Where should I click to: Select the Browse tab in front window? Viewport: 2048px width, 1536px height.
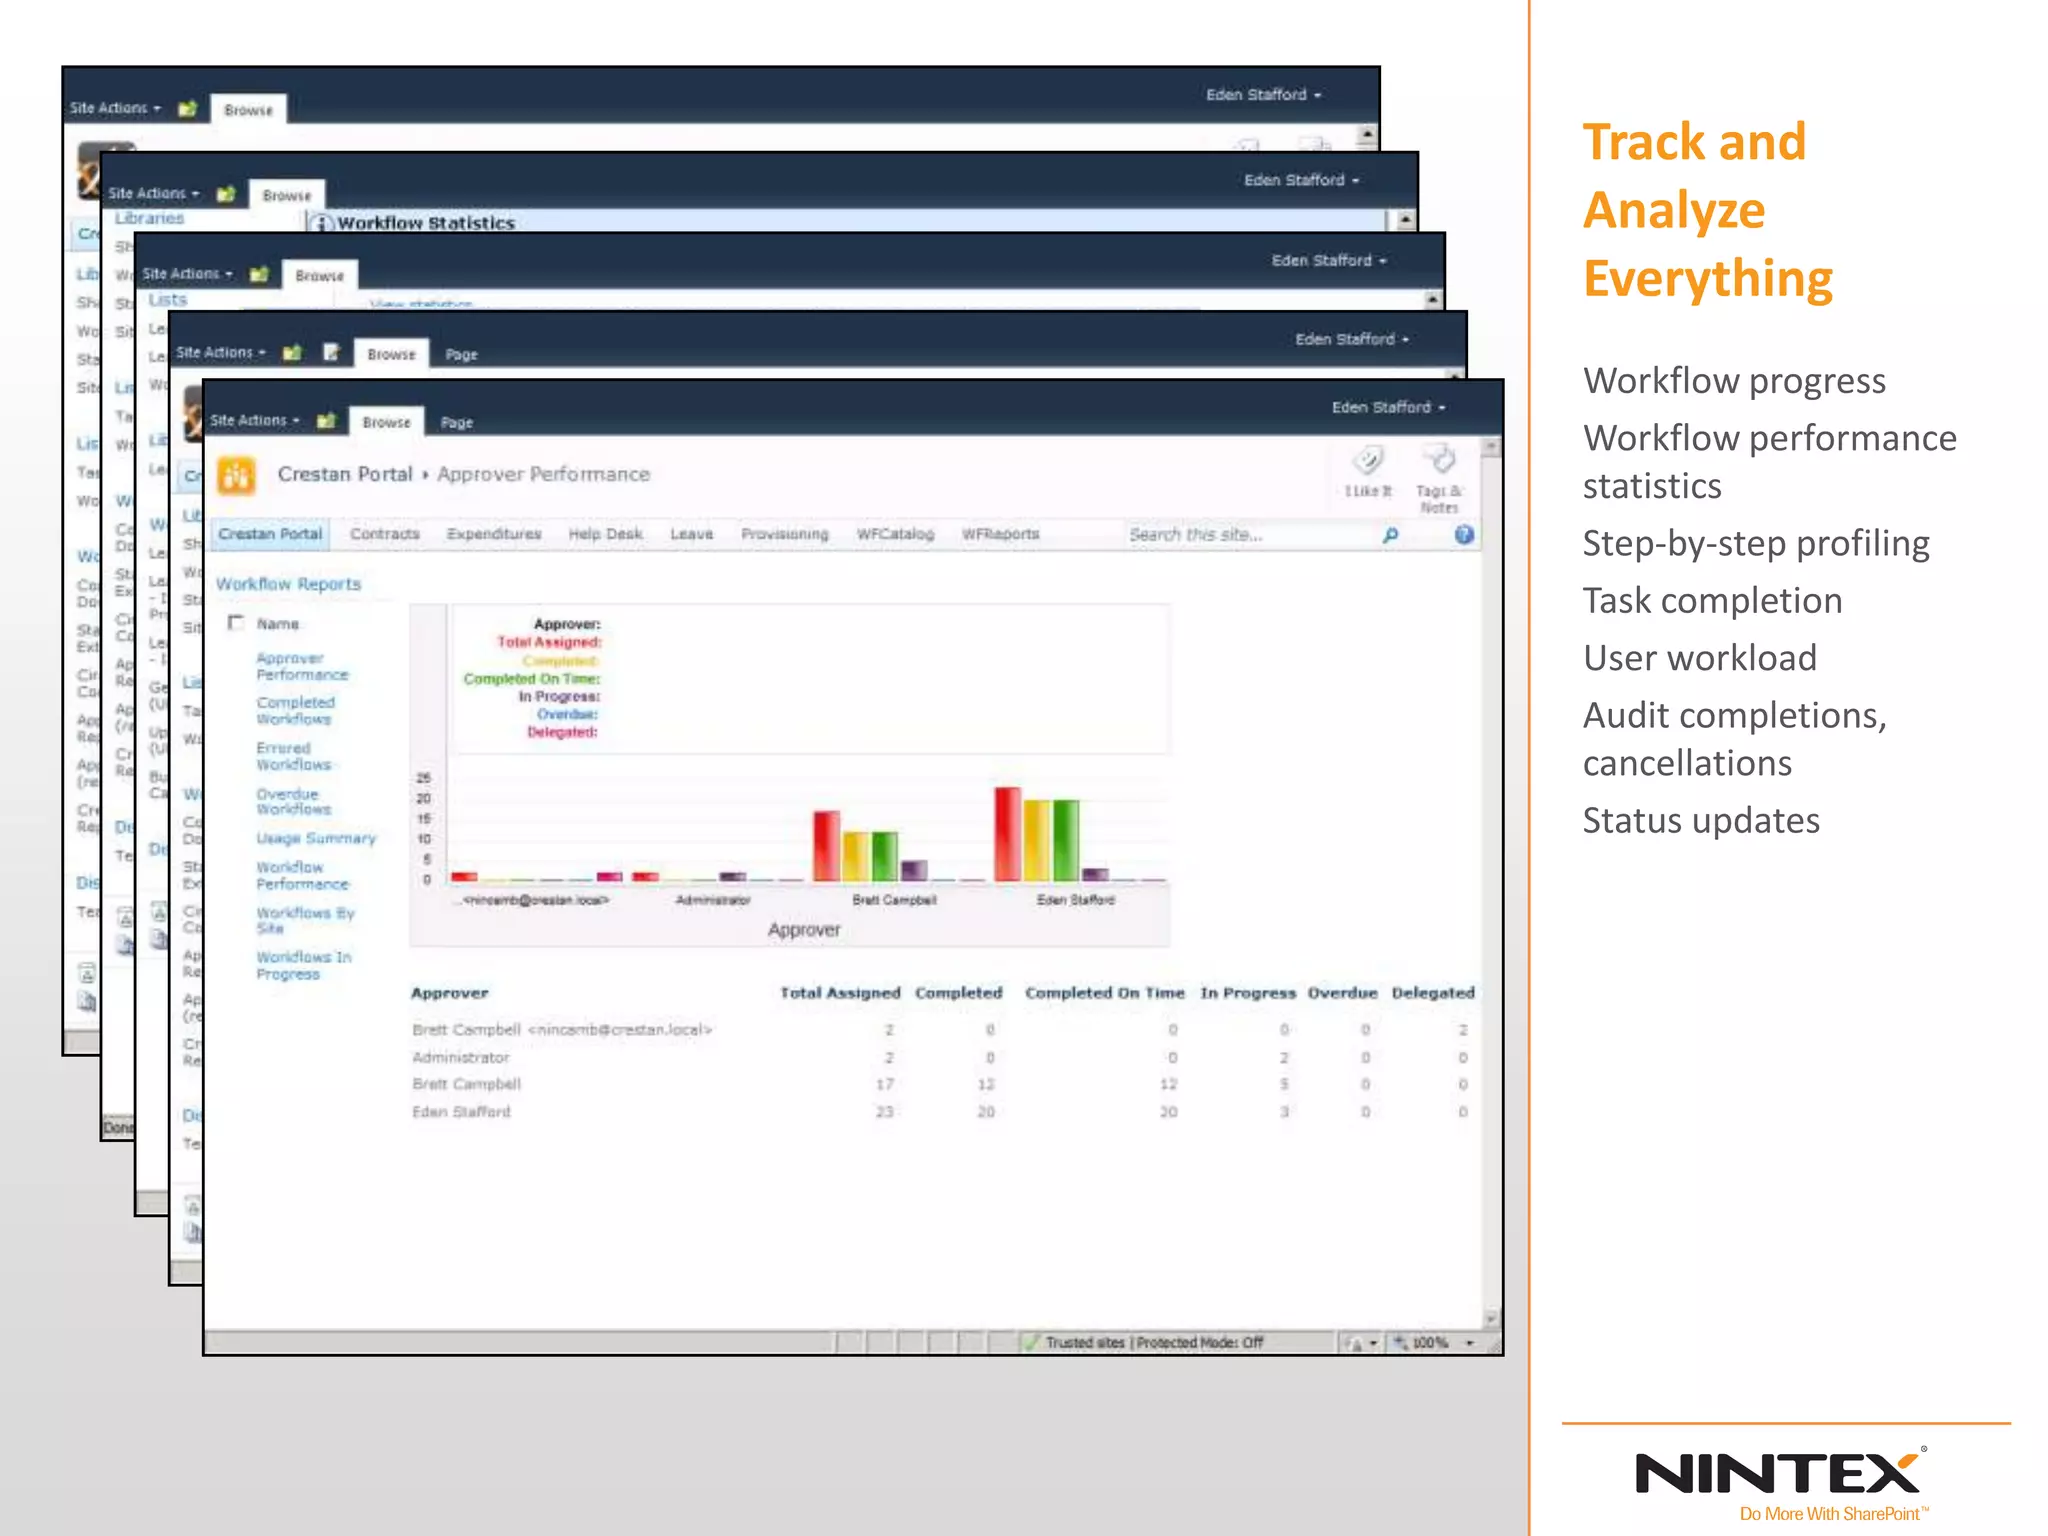(387, 422)
